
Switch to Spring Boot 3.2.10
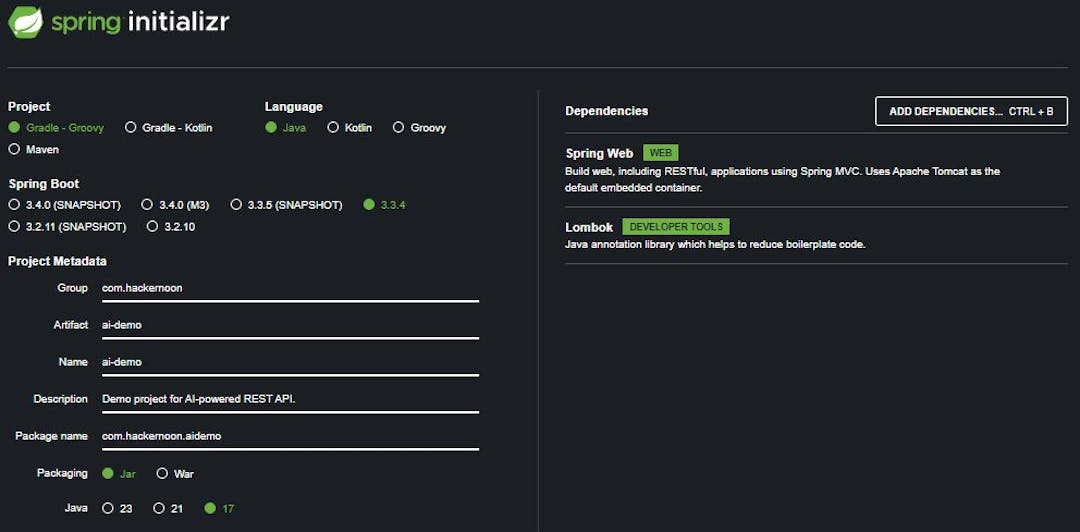click(153, 227)
